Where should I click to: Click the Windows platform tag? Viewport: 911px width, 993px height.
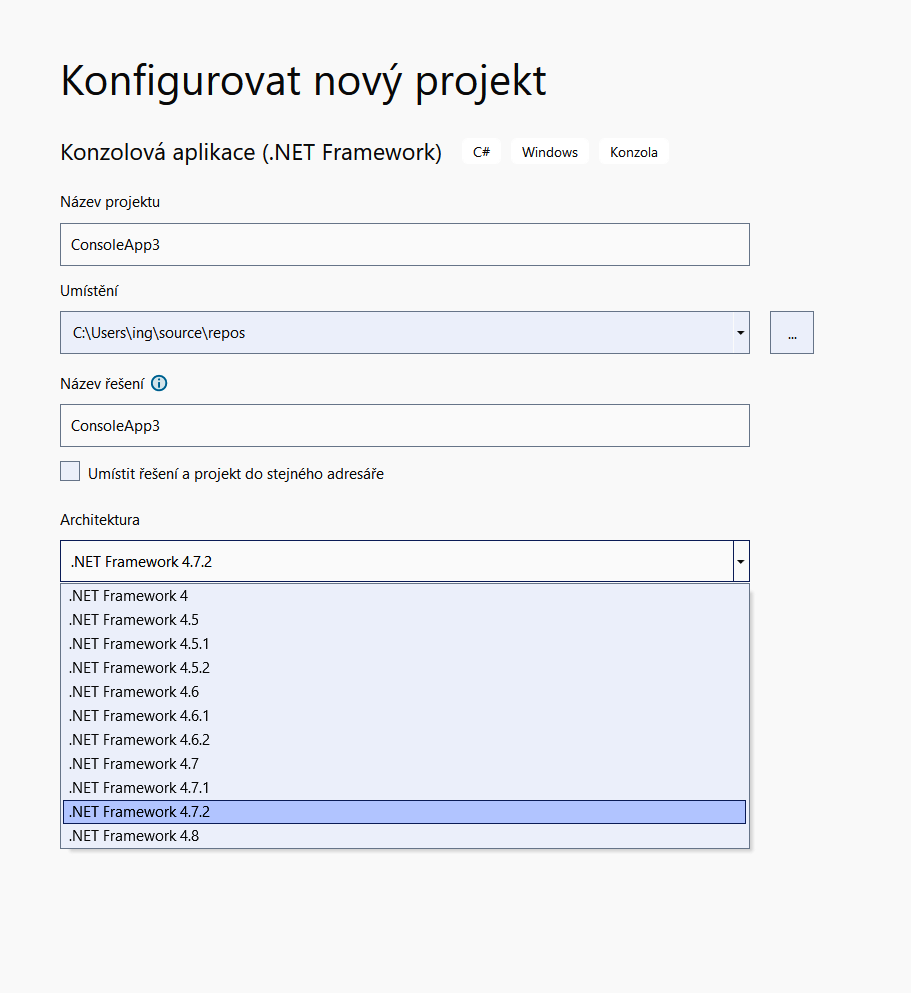coord(549,151)
